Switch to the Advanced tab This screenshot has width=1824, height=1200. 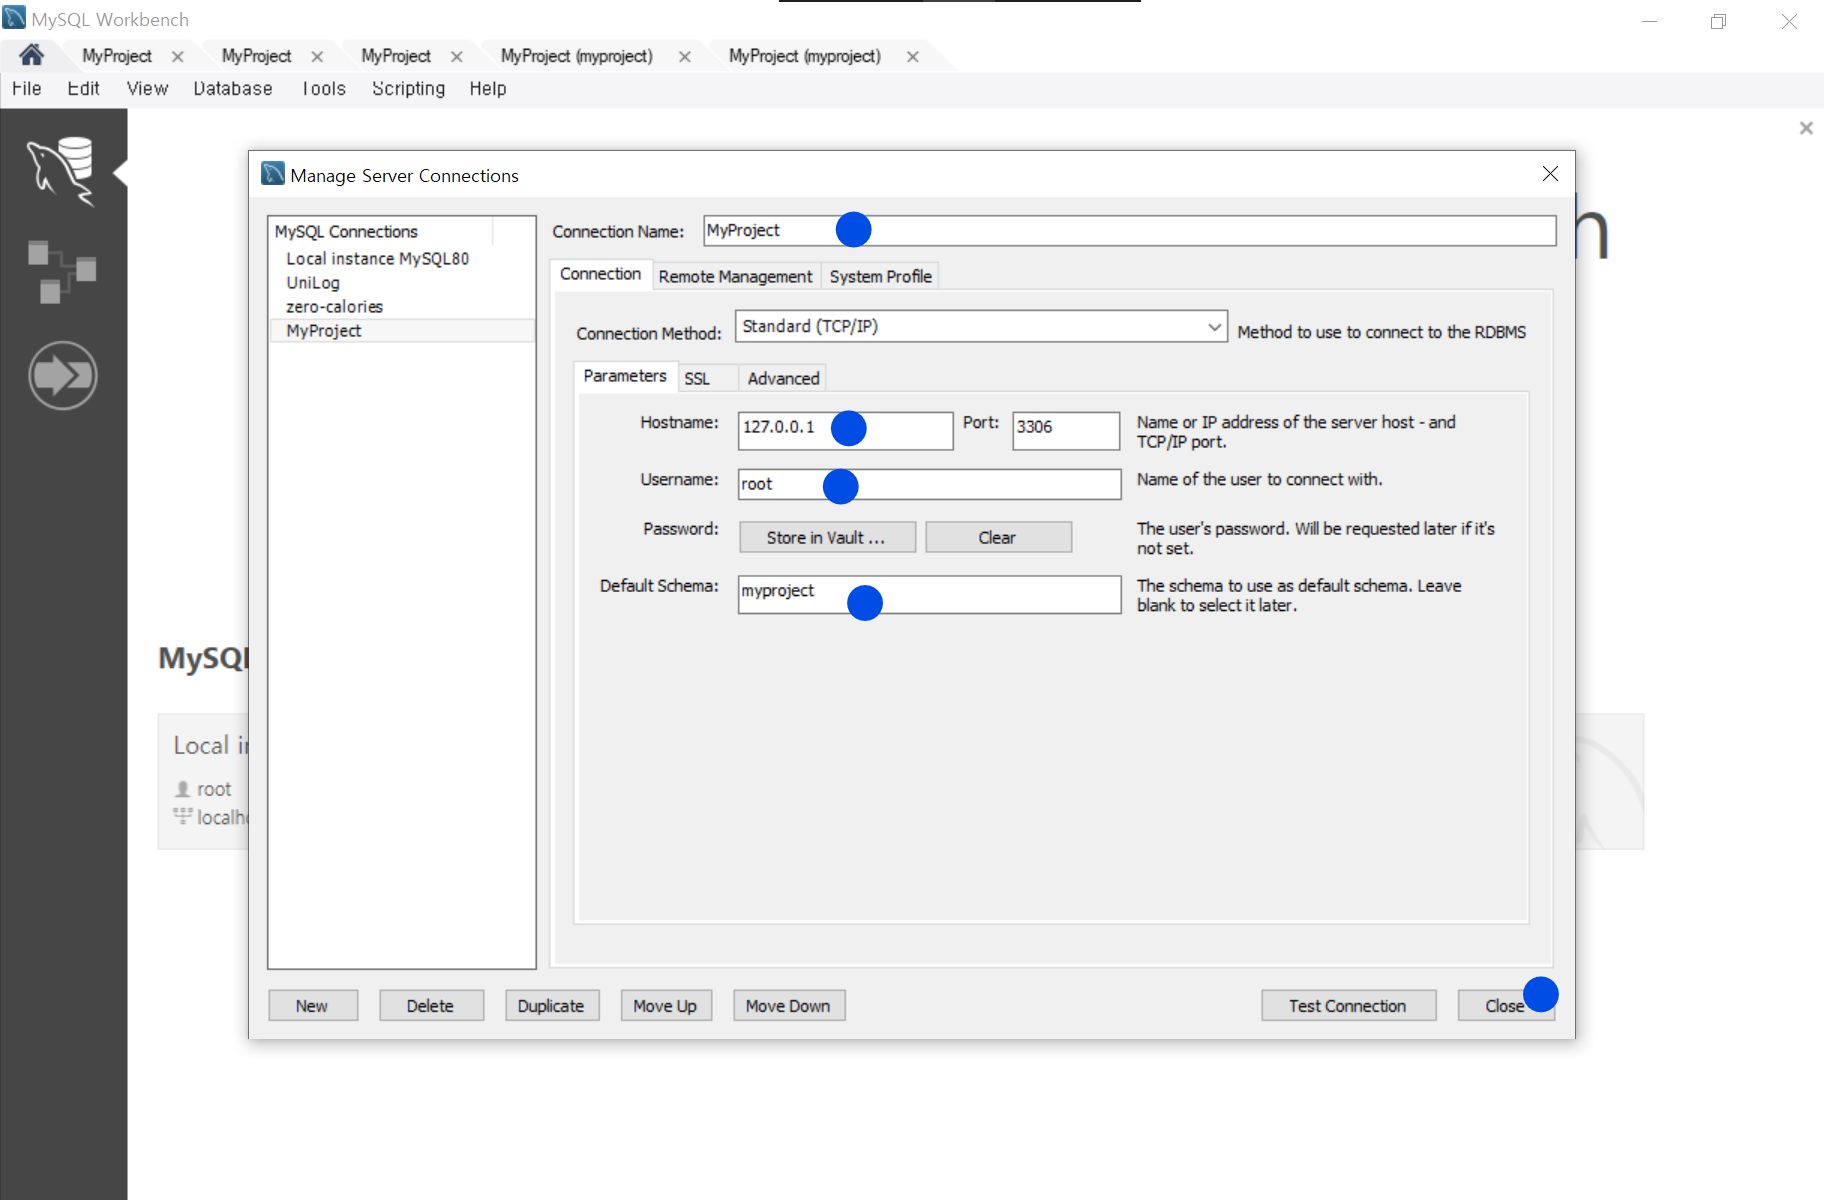(784, 379)
